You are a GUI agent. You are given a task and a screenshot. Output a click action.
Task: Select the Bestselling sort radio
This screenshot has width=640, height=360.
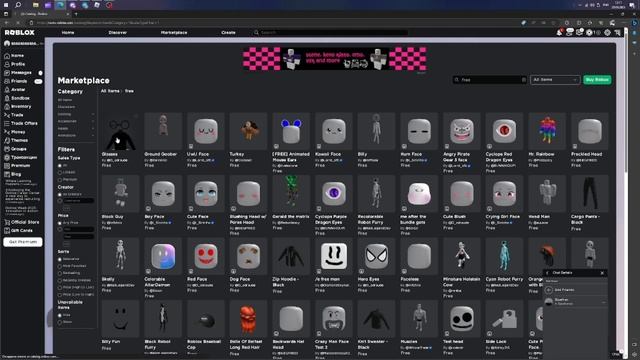(60, 273)
